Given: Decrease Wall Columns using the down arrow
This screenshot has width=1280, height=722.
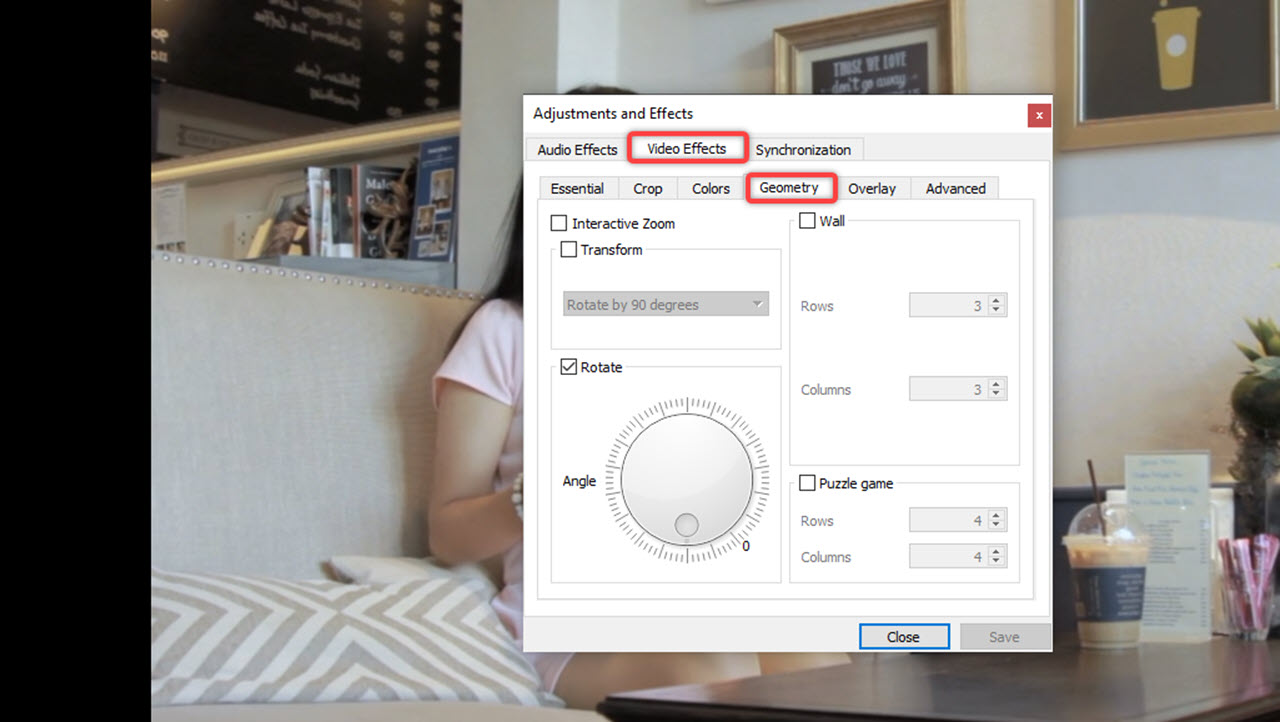Looking at the screenshot, I should click(x=997, y=393).
